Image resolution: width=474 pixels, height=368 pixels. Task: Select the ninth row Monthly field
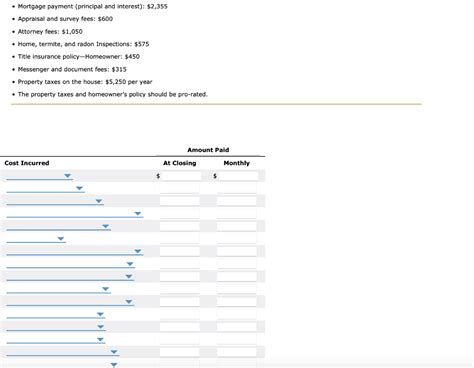(237, 277)
